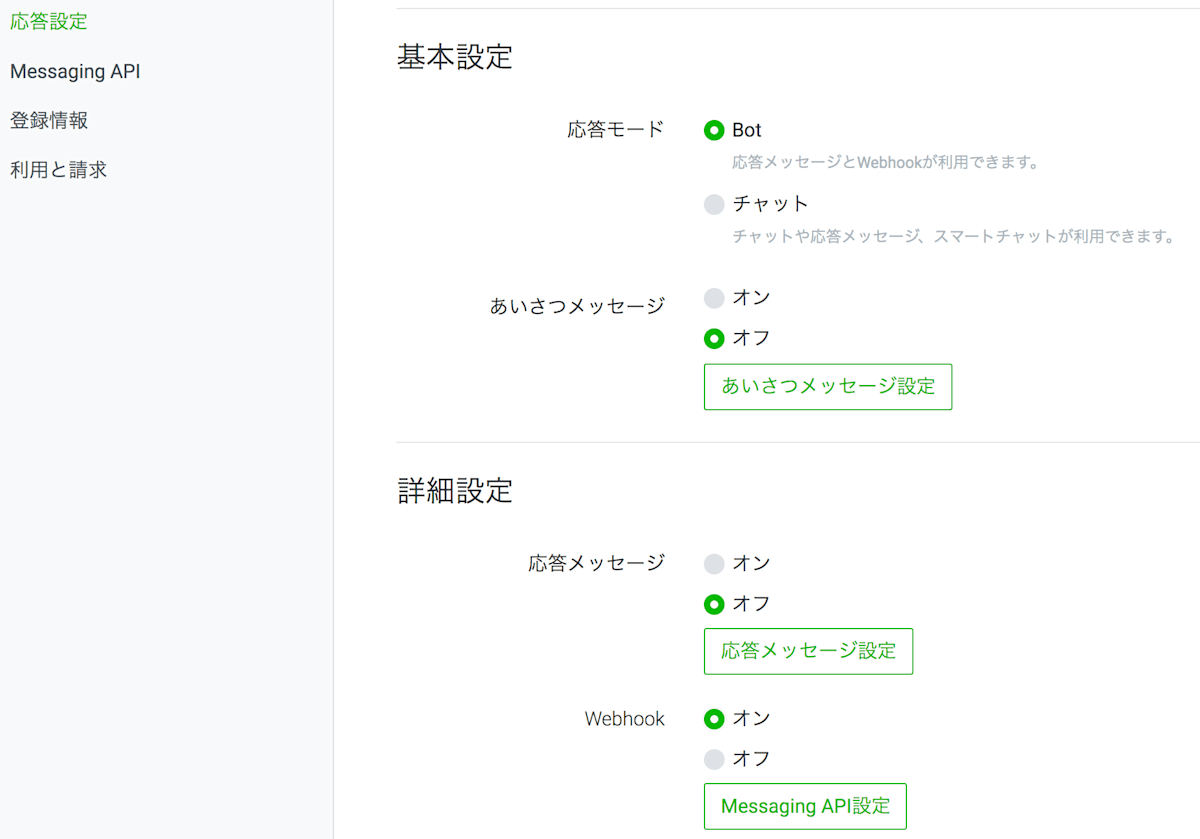Screen dimensions: 1200x839
Task: Turn 応答メッセージ オン
Action: pos(714,564)
